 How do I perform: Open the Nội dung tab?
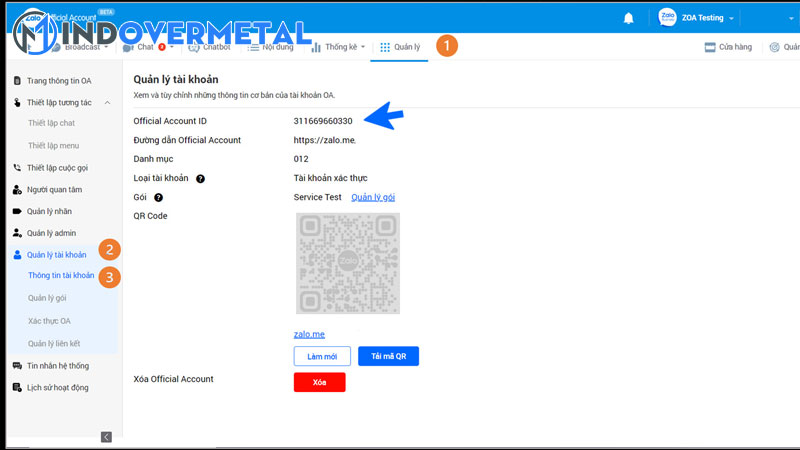(x=270, y=47)
